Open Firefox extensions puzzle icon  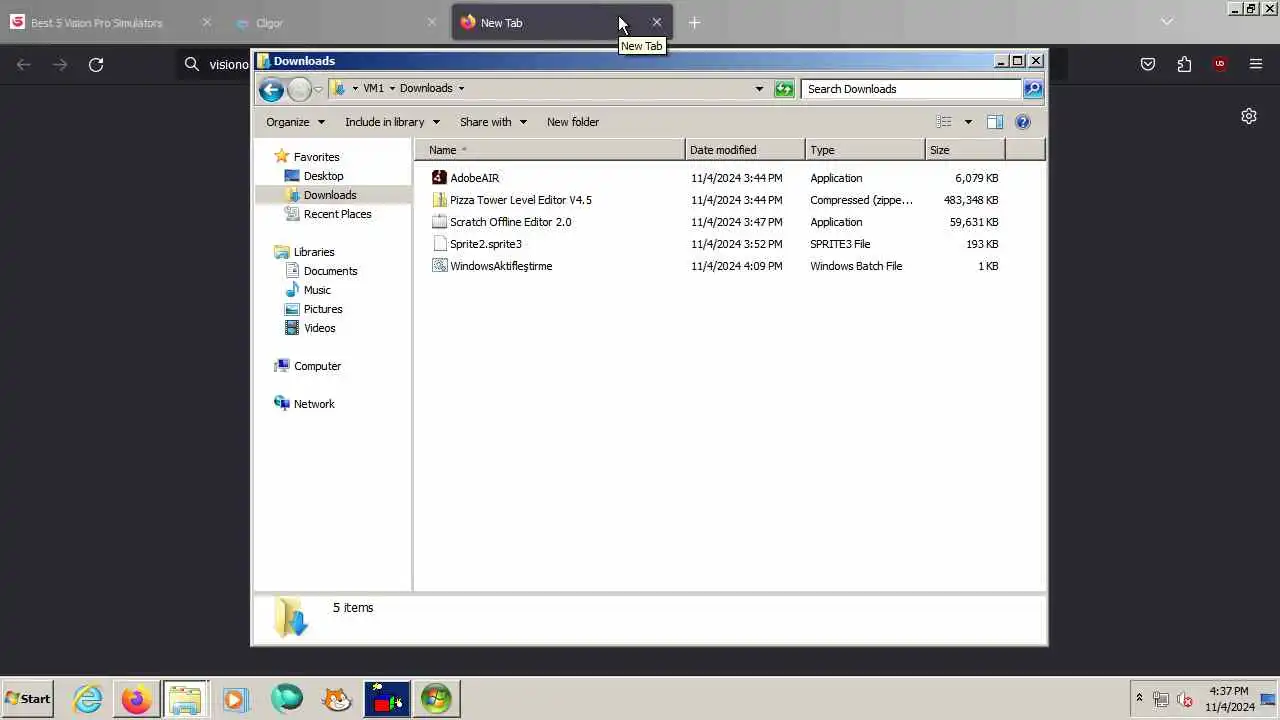[x=1184, y=65]
